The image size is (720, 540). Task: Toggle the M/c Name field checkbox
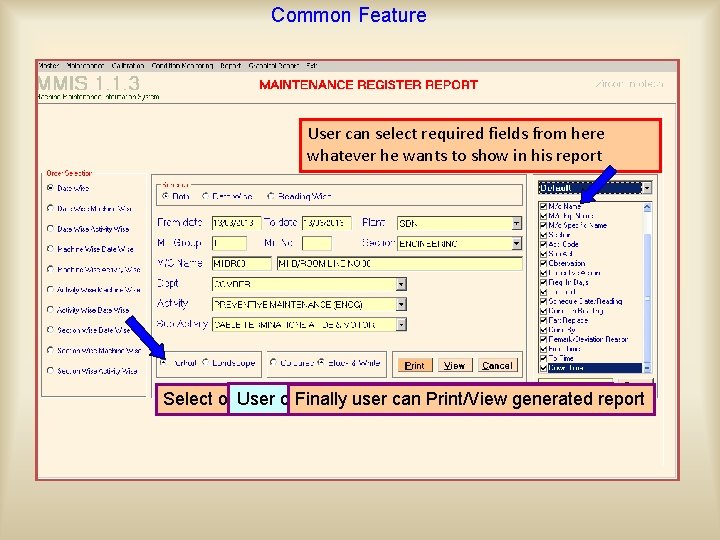(544, 206)
